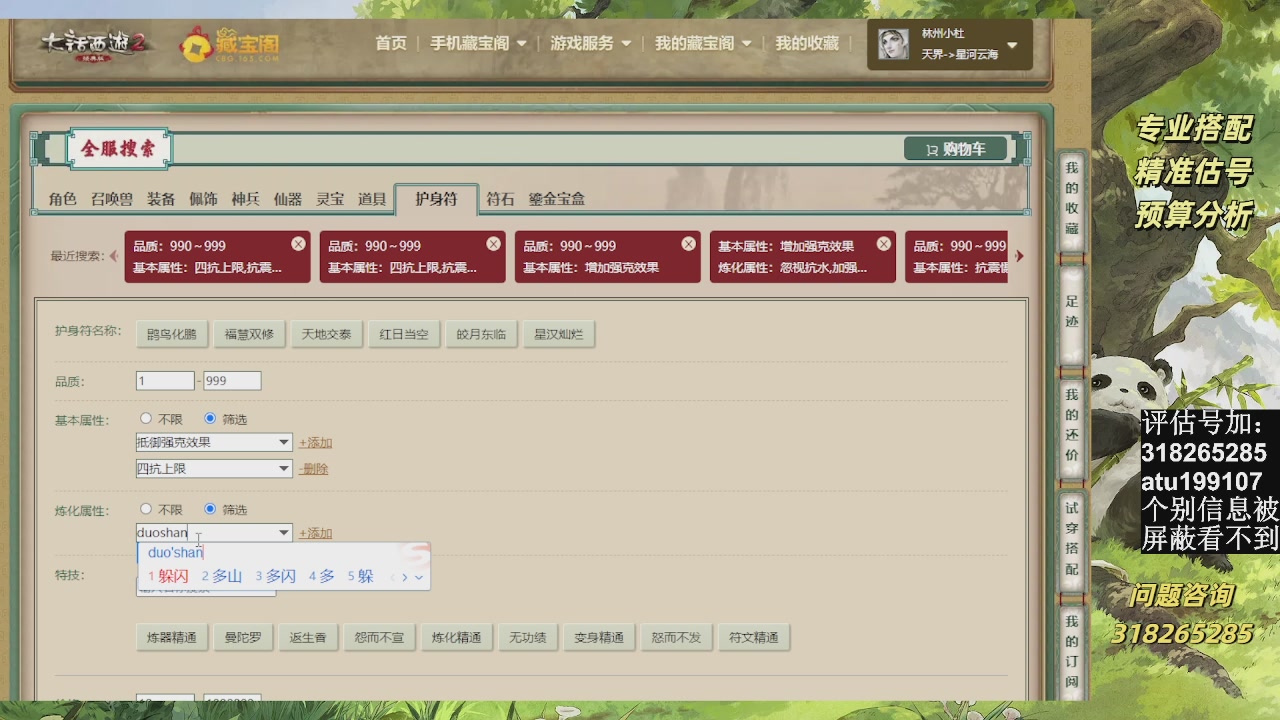The width and height of the screenshot is (1280, 720).
Task: Choose 星汉灿烂 amulet name
Action: 559,334
